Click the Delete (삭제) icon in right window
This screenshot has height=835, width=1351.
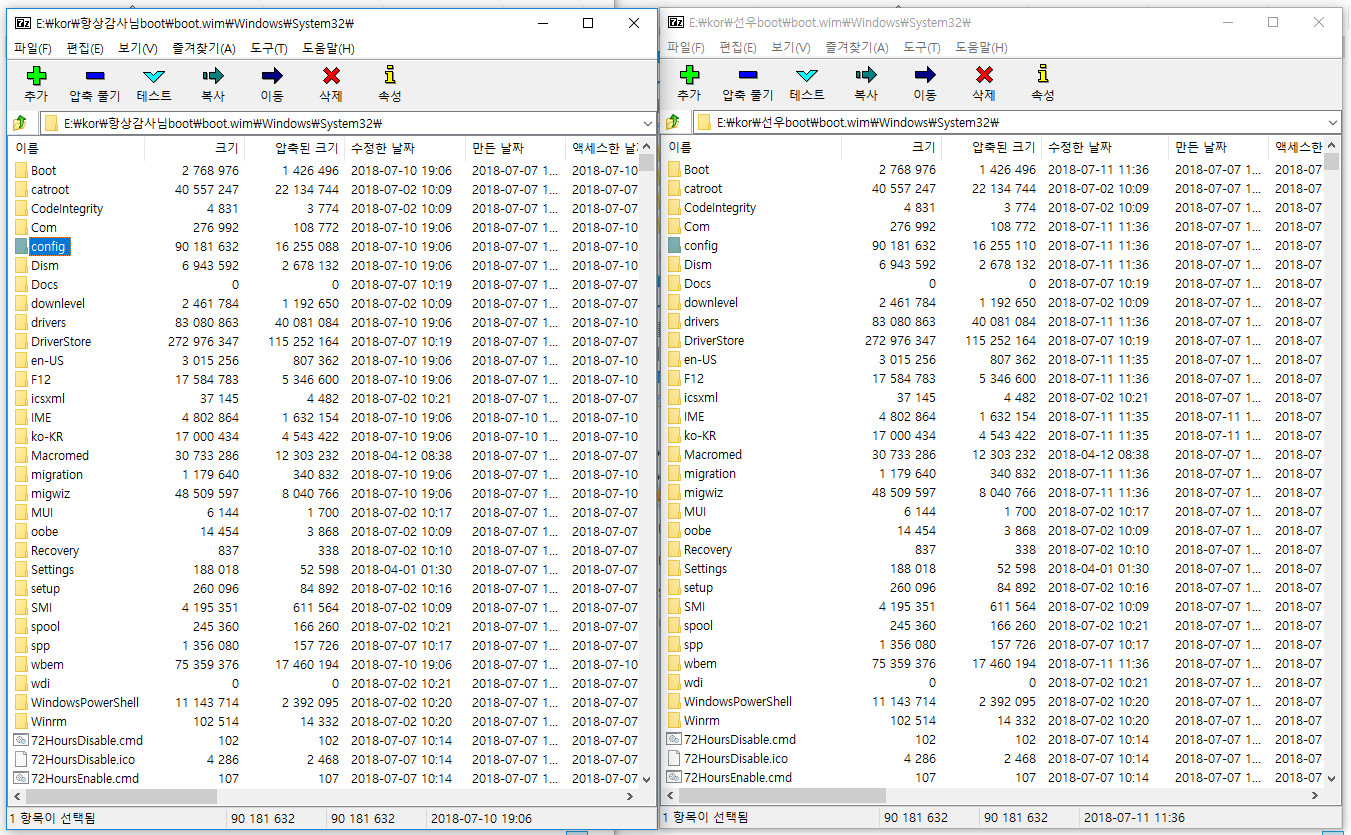pos(984,75)
